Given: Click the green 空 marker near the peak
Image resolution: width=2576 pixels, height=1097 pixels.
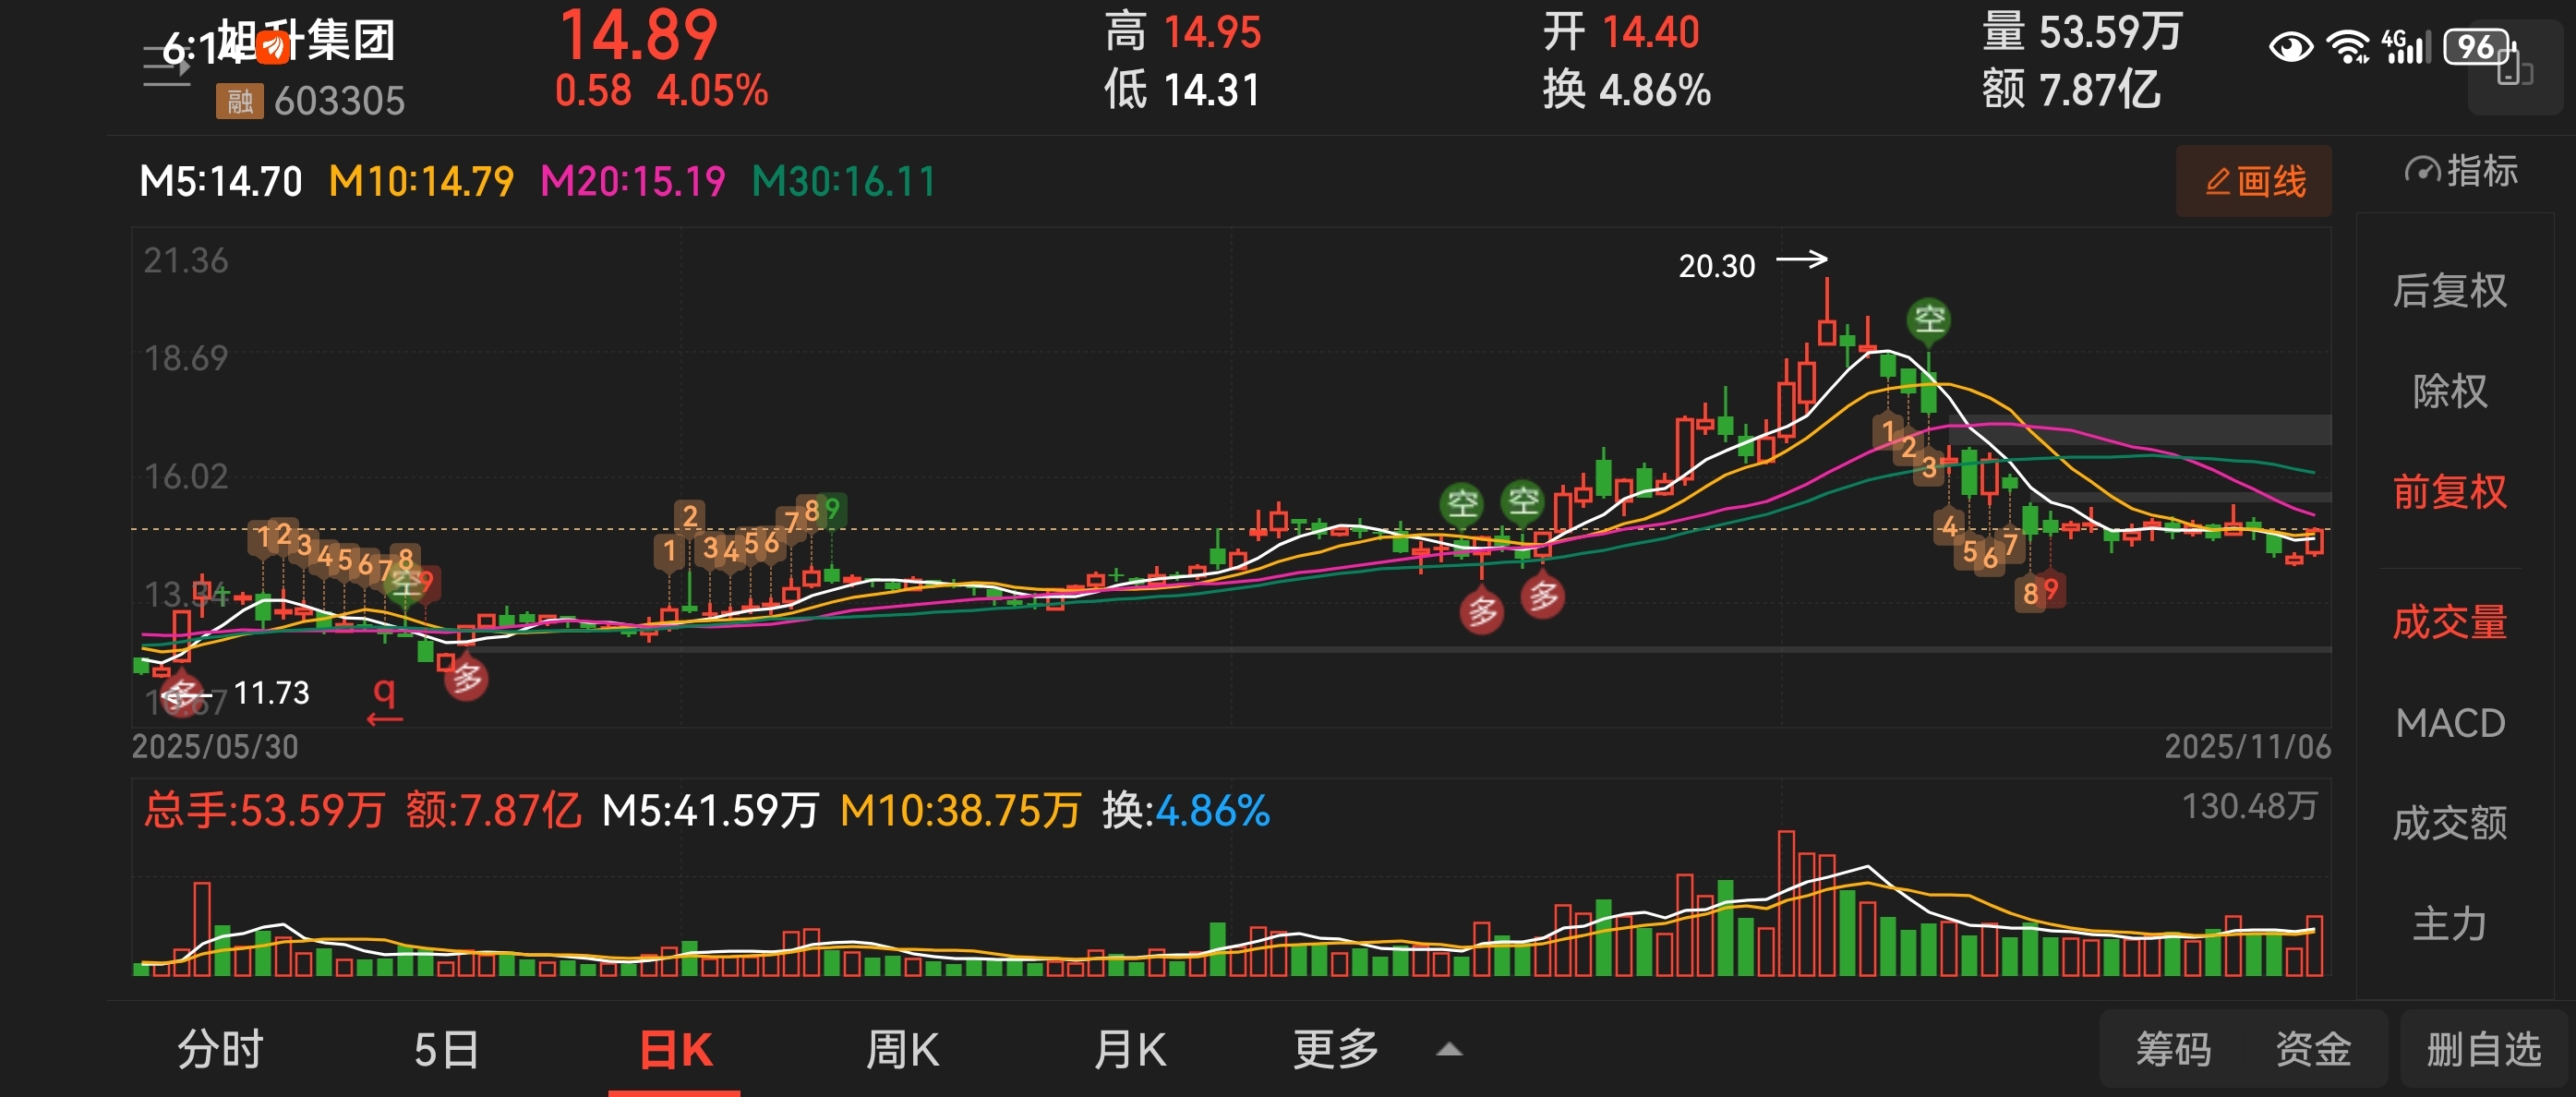Looking at the screenshot, I should pos(1929,320).
